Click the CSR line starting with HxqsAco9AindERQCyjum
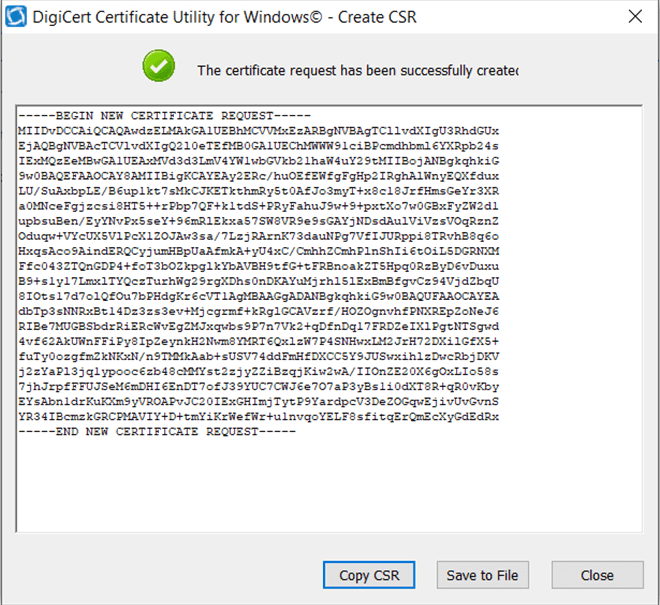660x605 pixels. coord(258,251)
